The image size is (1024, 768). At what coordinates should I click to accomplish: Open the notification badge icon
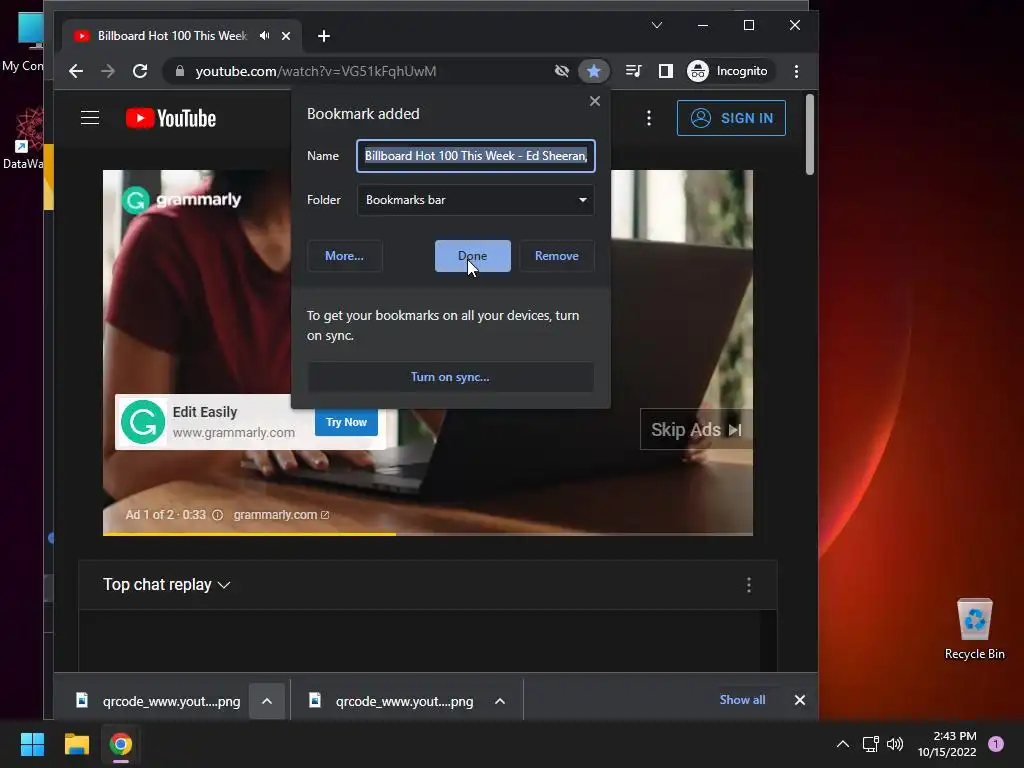(x=996, y=744)
